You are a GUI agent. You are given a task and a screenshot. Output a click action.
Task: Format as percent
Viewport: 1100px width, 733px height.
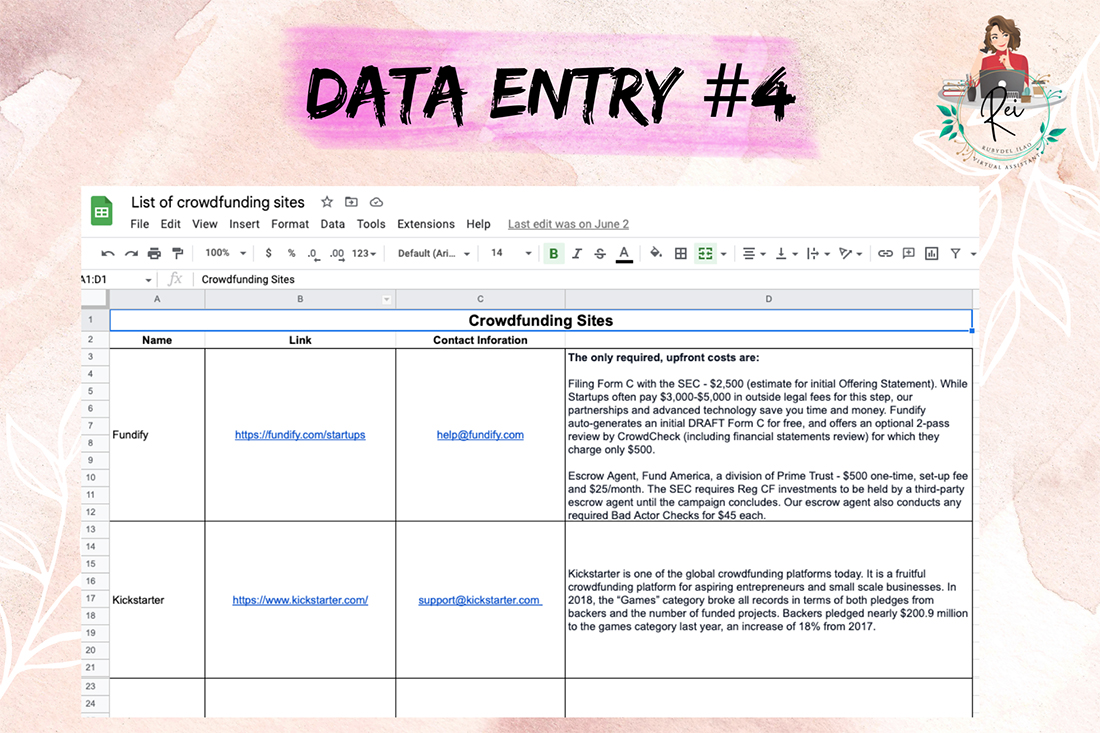pyautogui.click(x=291, y=253)
